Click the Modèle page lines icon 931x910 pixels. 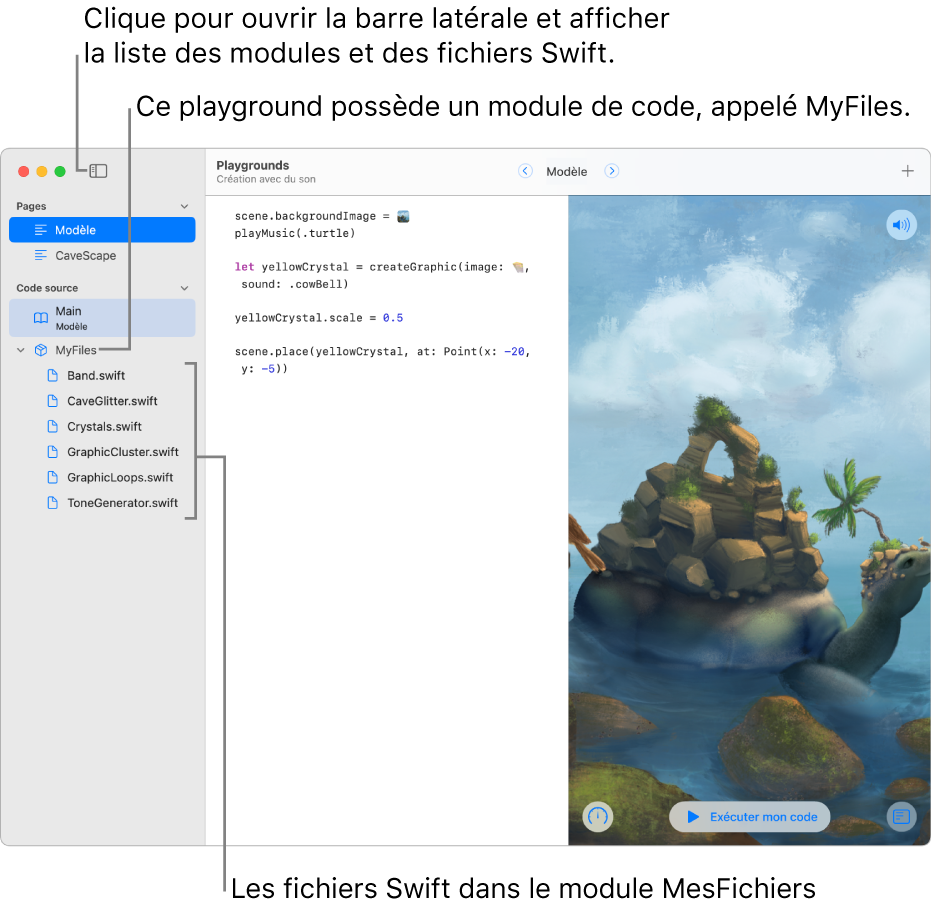(x=40, y=230)
